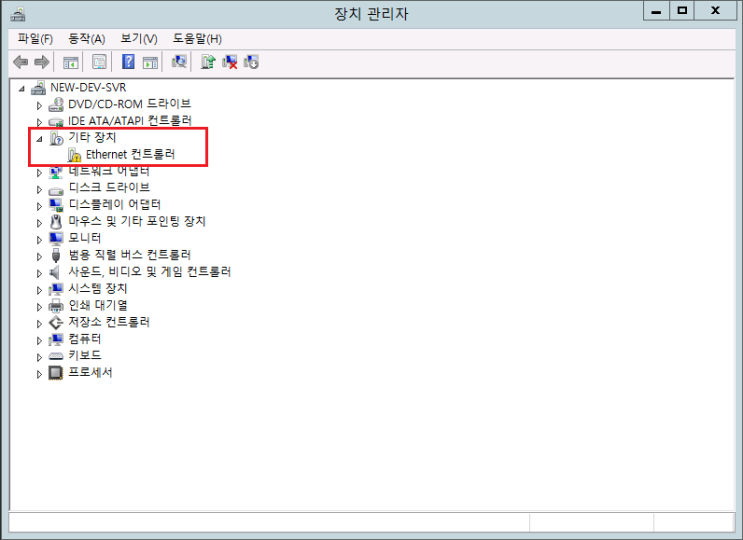Expand the 저장소 컨트롤러 node arrow
743x540 pixels.
click(x=39, y=324)
